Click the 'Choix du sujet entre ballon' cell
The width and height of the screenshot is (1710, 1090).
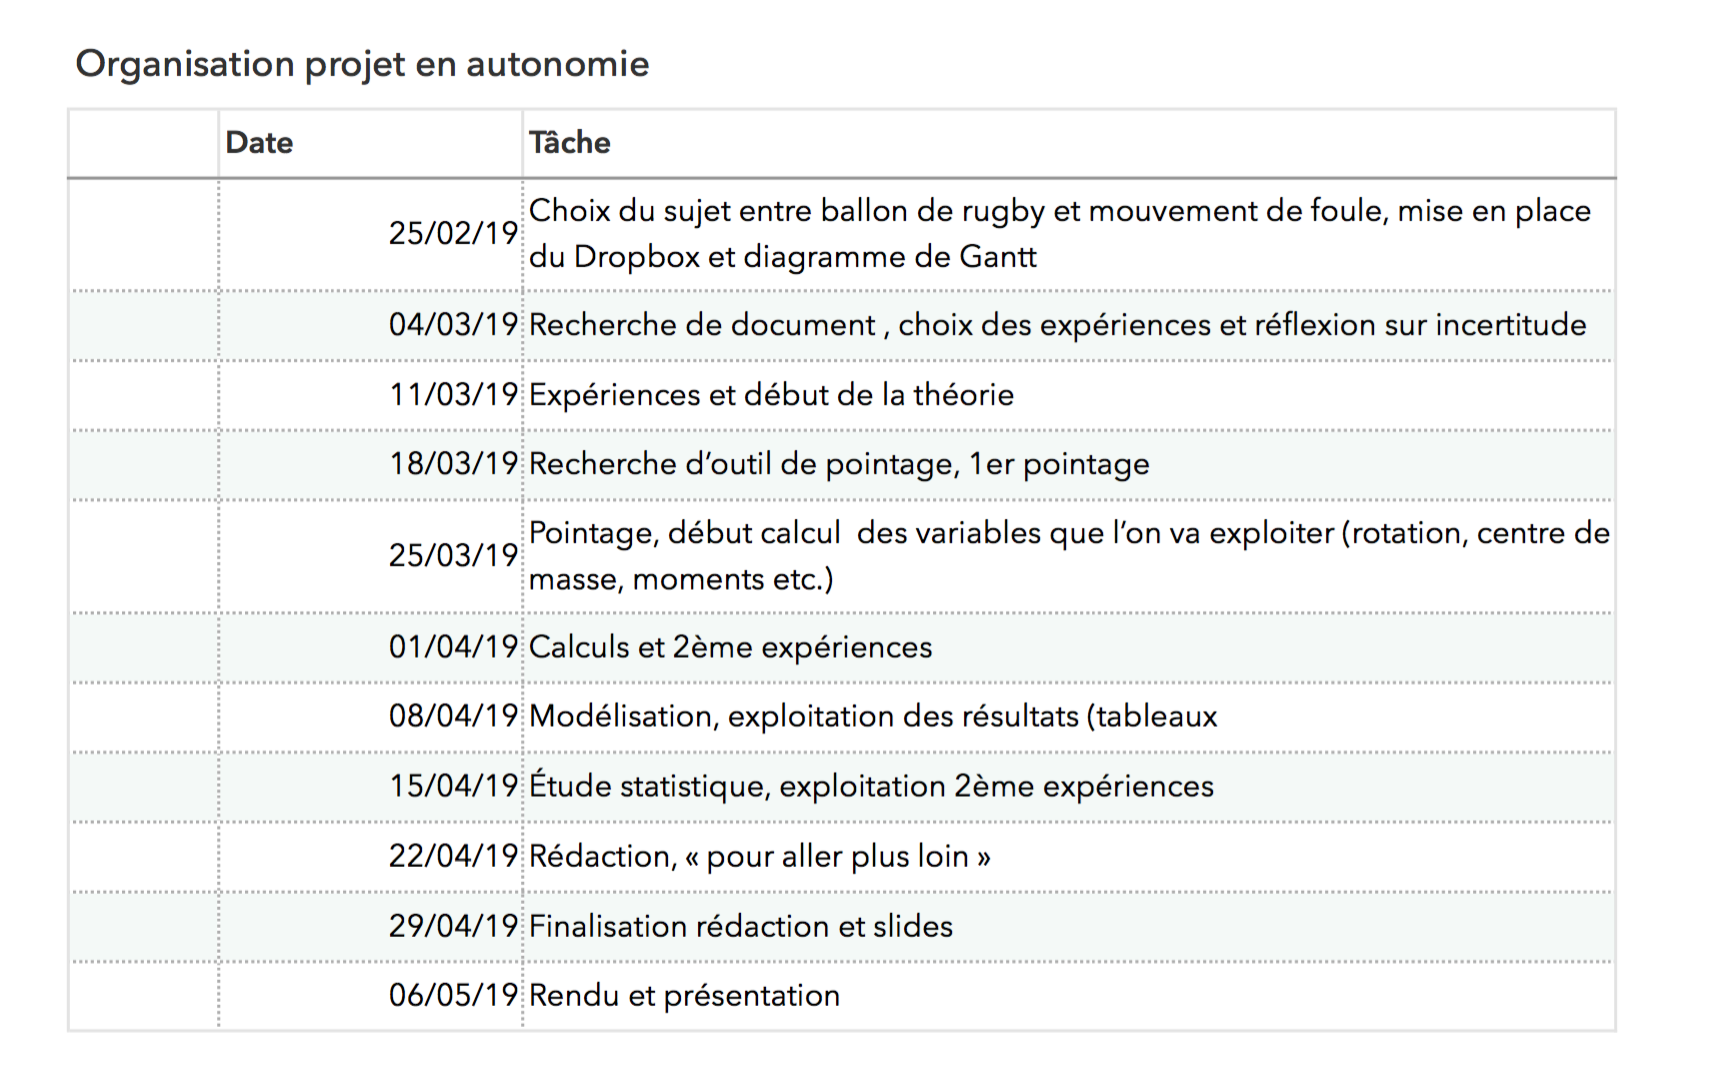[x=1059, y=233]
